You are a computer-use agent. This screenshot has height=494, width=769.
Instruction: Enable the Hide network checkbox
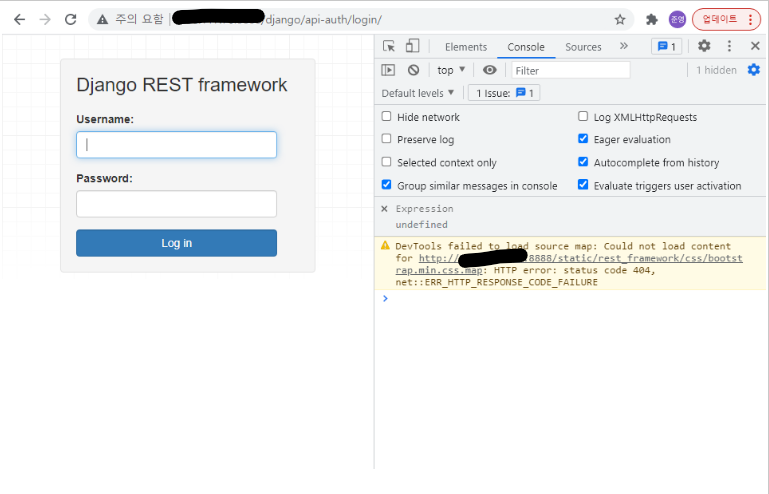[386, 116]
